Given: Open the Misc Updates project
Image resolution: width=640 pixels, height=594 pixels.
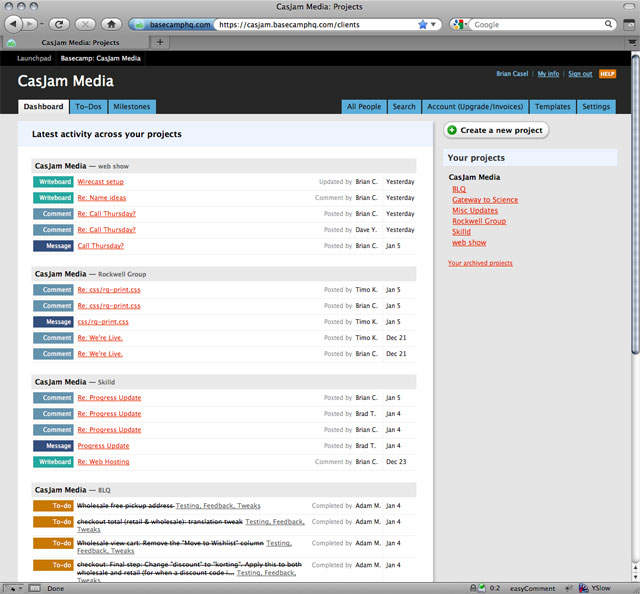Looking at the screenshot, I should [x=475, y=210].
